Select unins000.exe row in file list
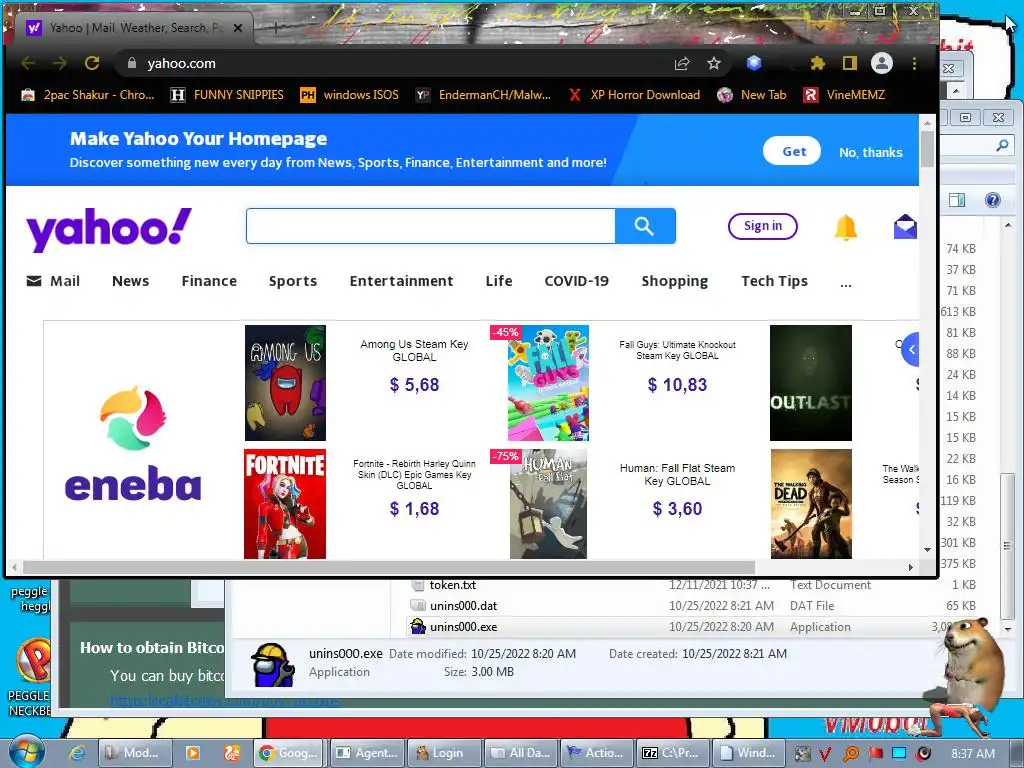The width and height of the screenshot is (1024, 768). point(692,627)
